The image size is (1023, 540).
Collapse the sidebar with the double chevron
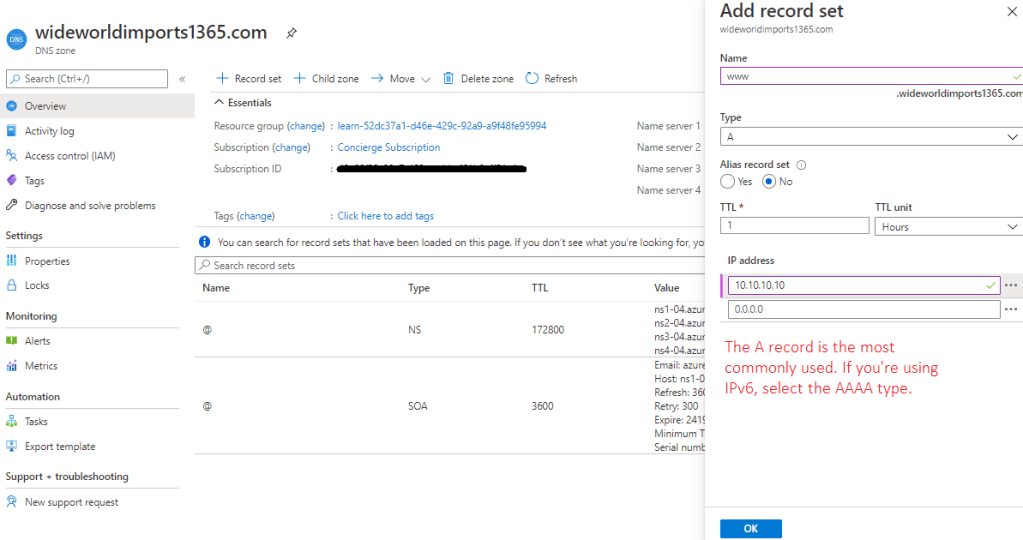click(x=182, y=79)
